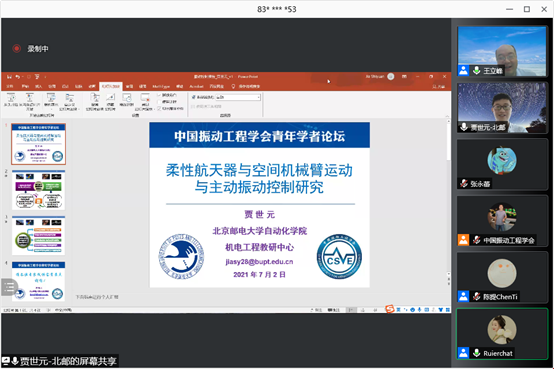This screenshot has width=554, height=369.
Task: Select the second slide thumbnail in panel
Action: (x=39, y=190)
